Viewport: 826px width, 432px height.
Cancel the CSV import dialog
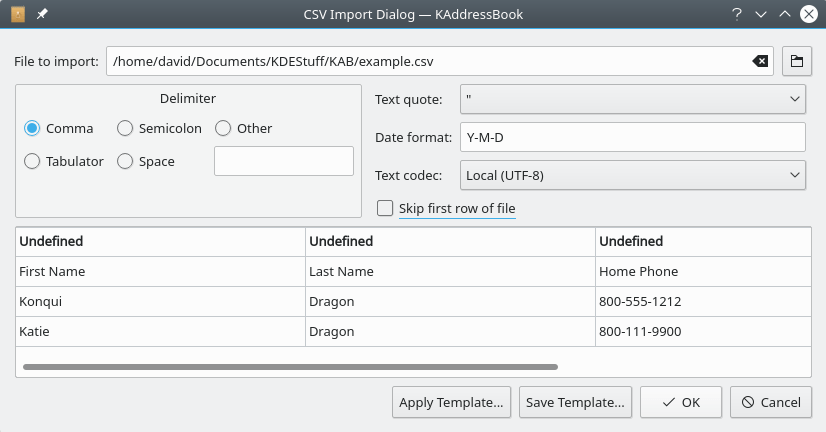click(770, 402)
